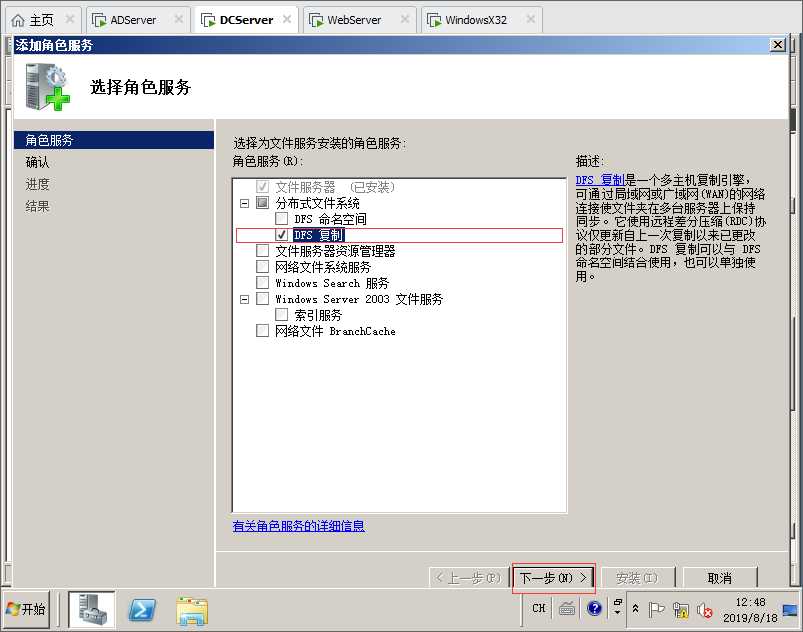Click the 安装(I) install button
803x632 pixels.
click(637, 578)
